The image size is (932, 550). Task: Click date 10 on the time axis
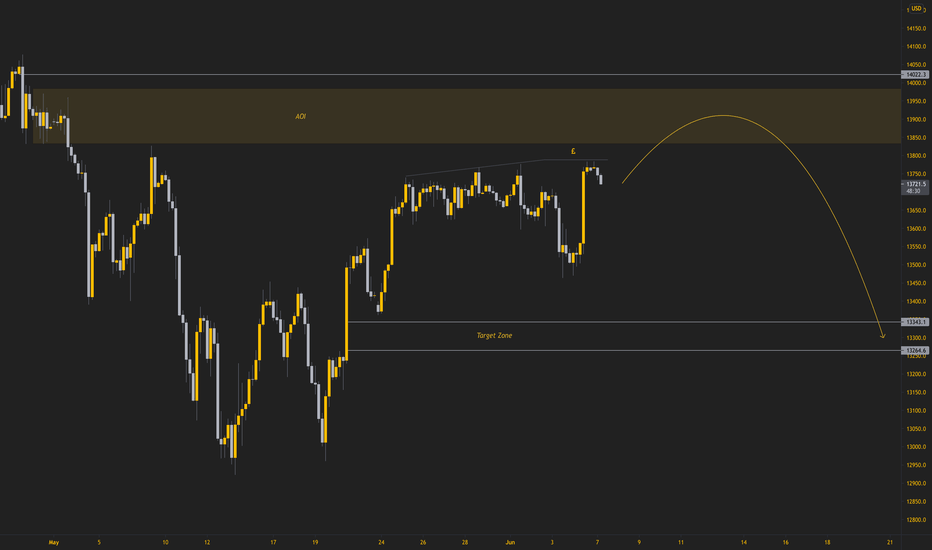(x=165, y=542)
